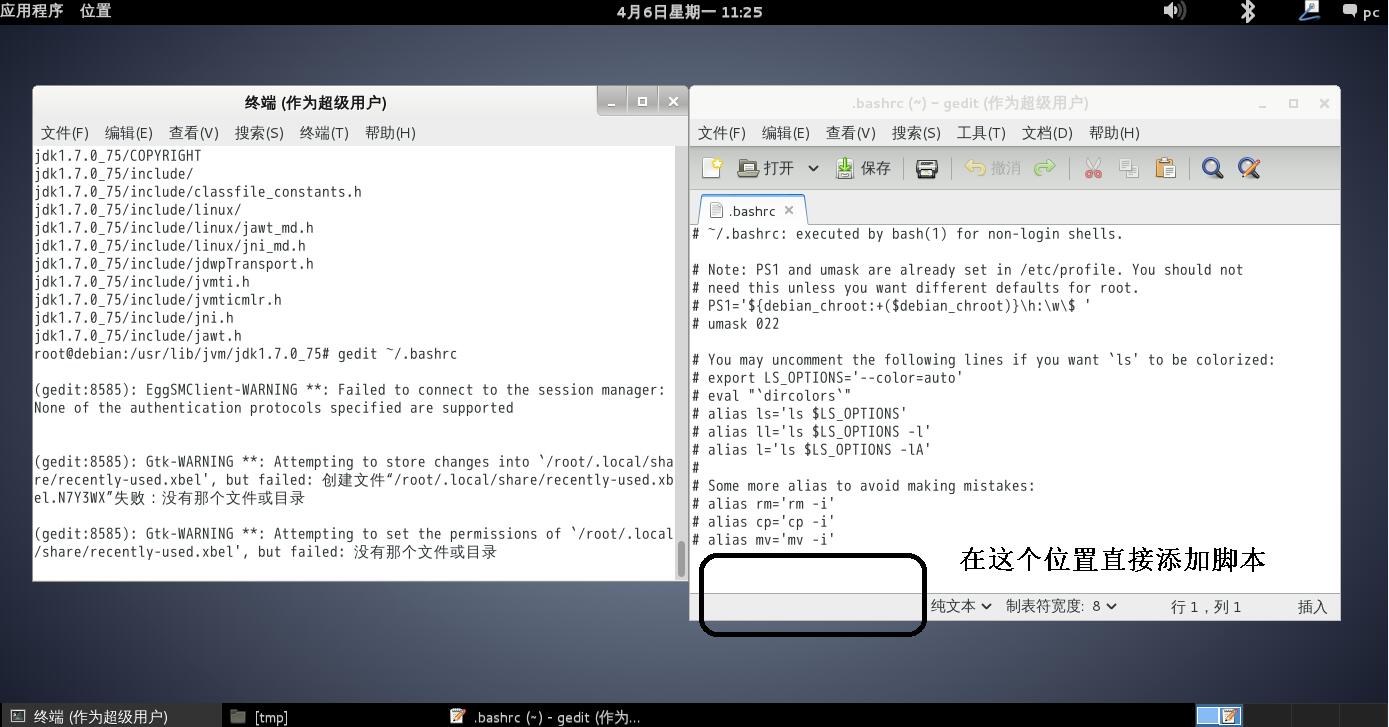Switch to terminal in taskbar
1389x727 pixels.
tap(110, 716)
